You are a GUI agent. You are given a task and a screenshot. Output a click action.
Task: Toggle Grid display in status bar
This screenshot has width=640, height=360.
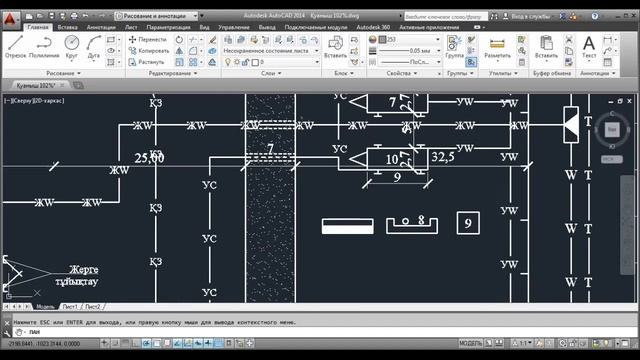125,344
